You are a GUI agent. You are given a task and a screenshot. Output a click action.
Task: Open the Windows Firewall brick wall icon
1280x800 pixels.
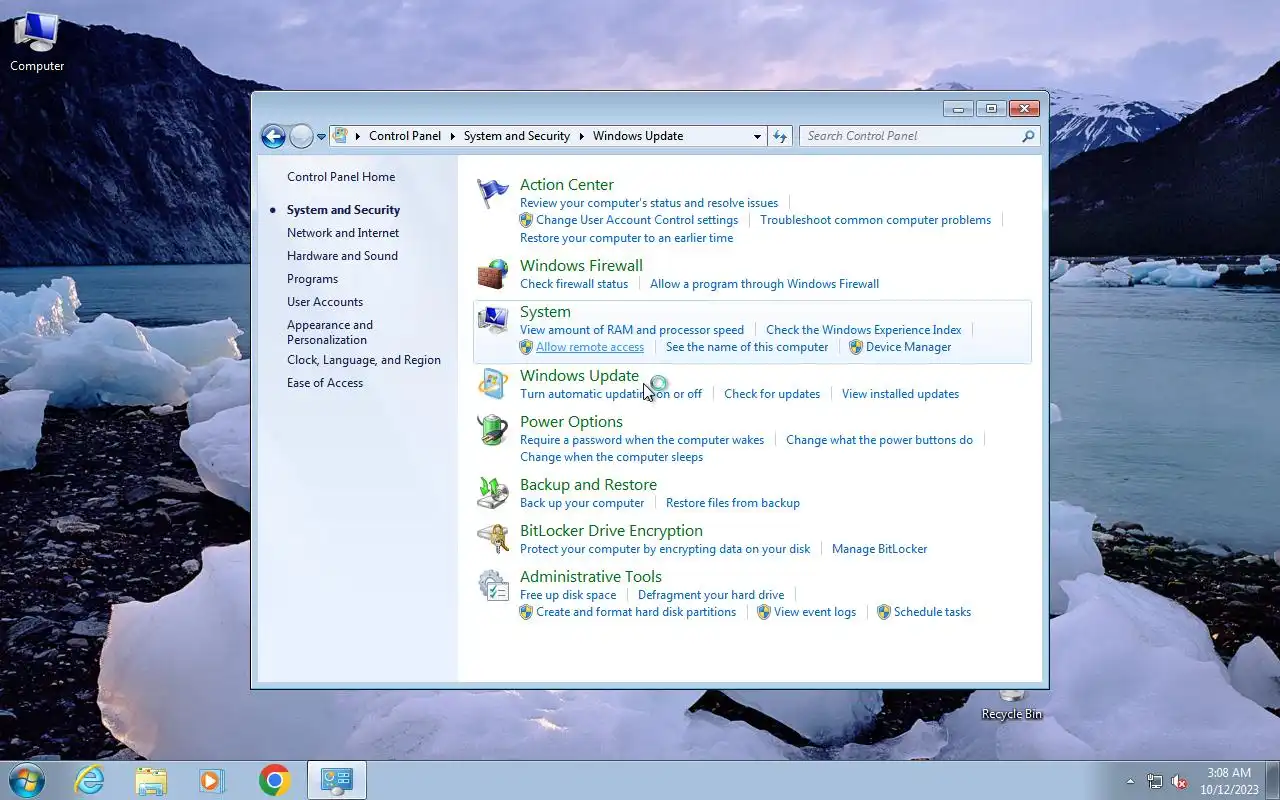[x=493, y=274]
